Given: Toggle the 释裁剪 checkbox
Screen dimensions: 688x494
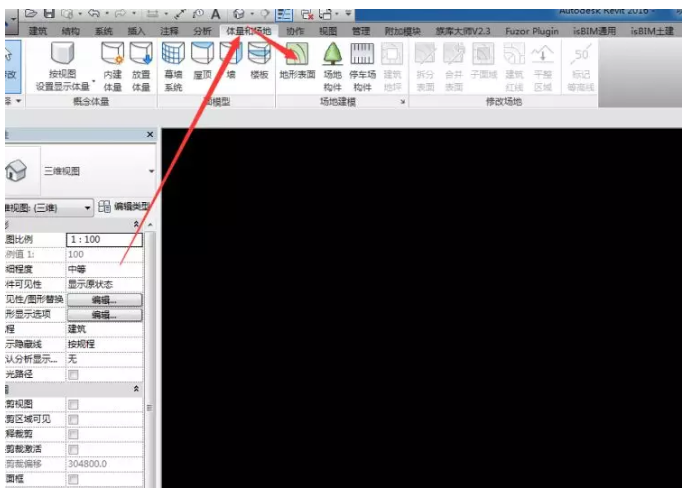Looking at the screenshot, I should click(73, 434).
